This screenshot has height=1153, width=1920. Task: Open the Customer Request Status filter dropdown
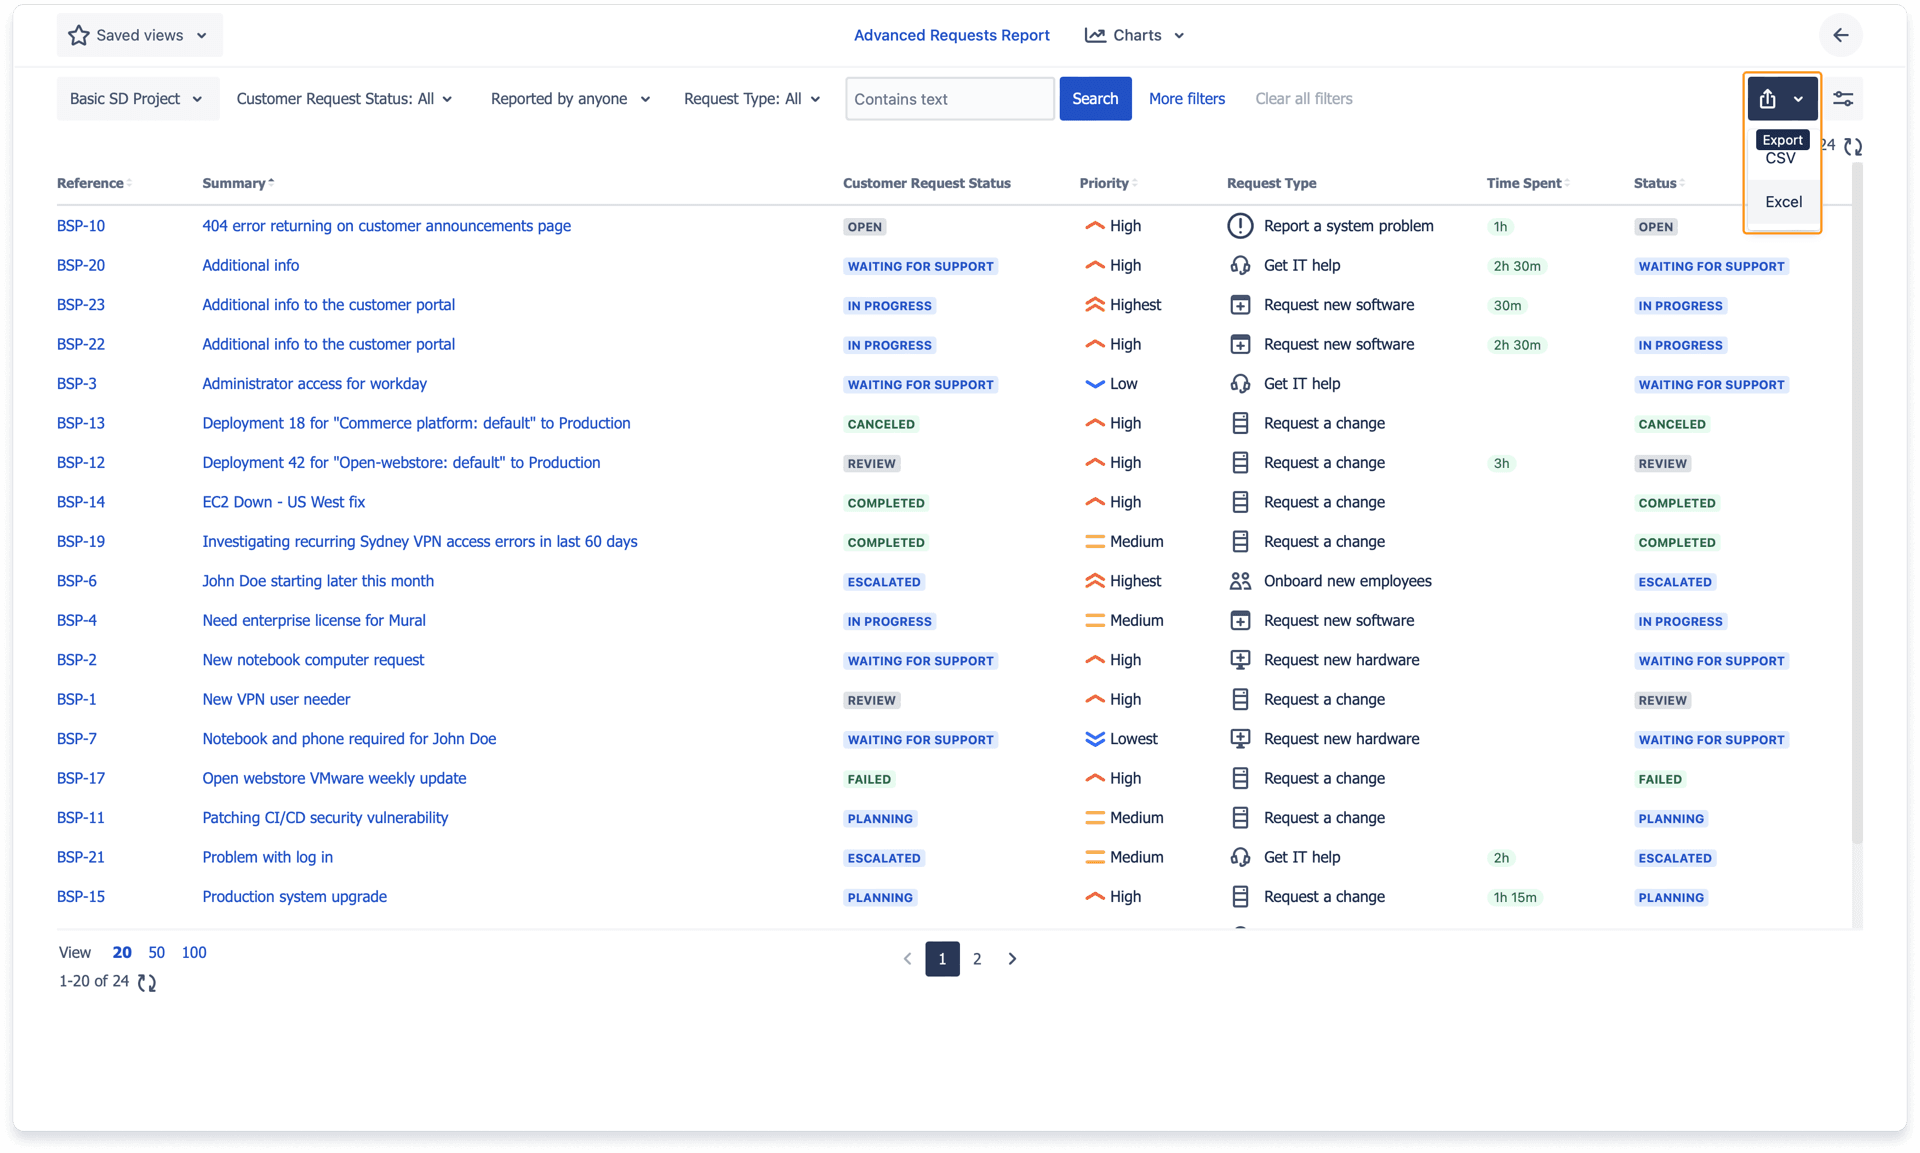tap(344, 98)
